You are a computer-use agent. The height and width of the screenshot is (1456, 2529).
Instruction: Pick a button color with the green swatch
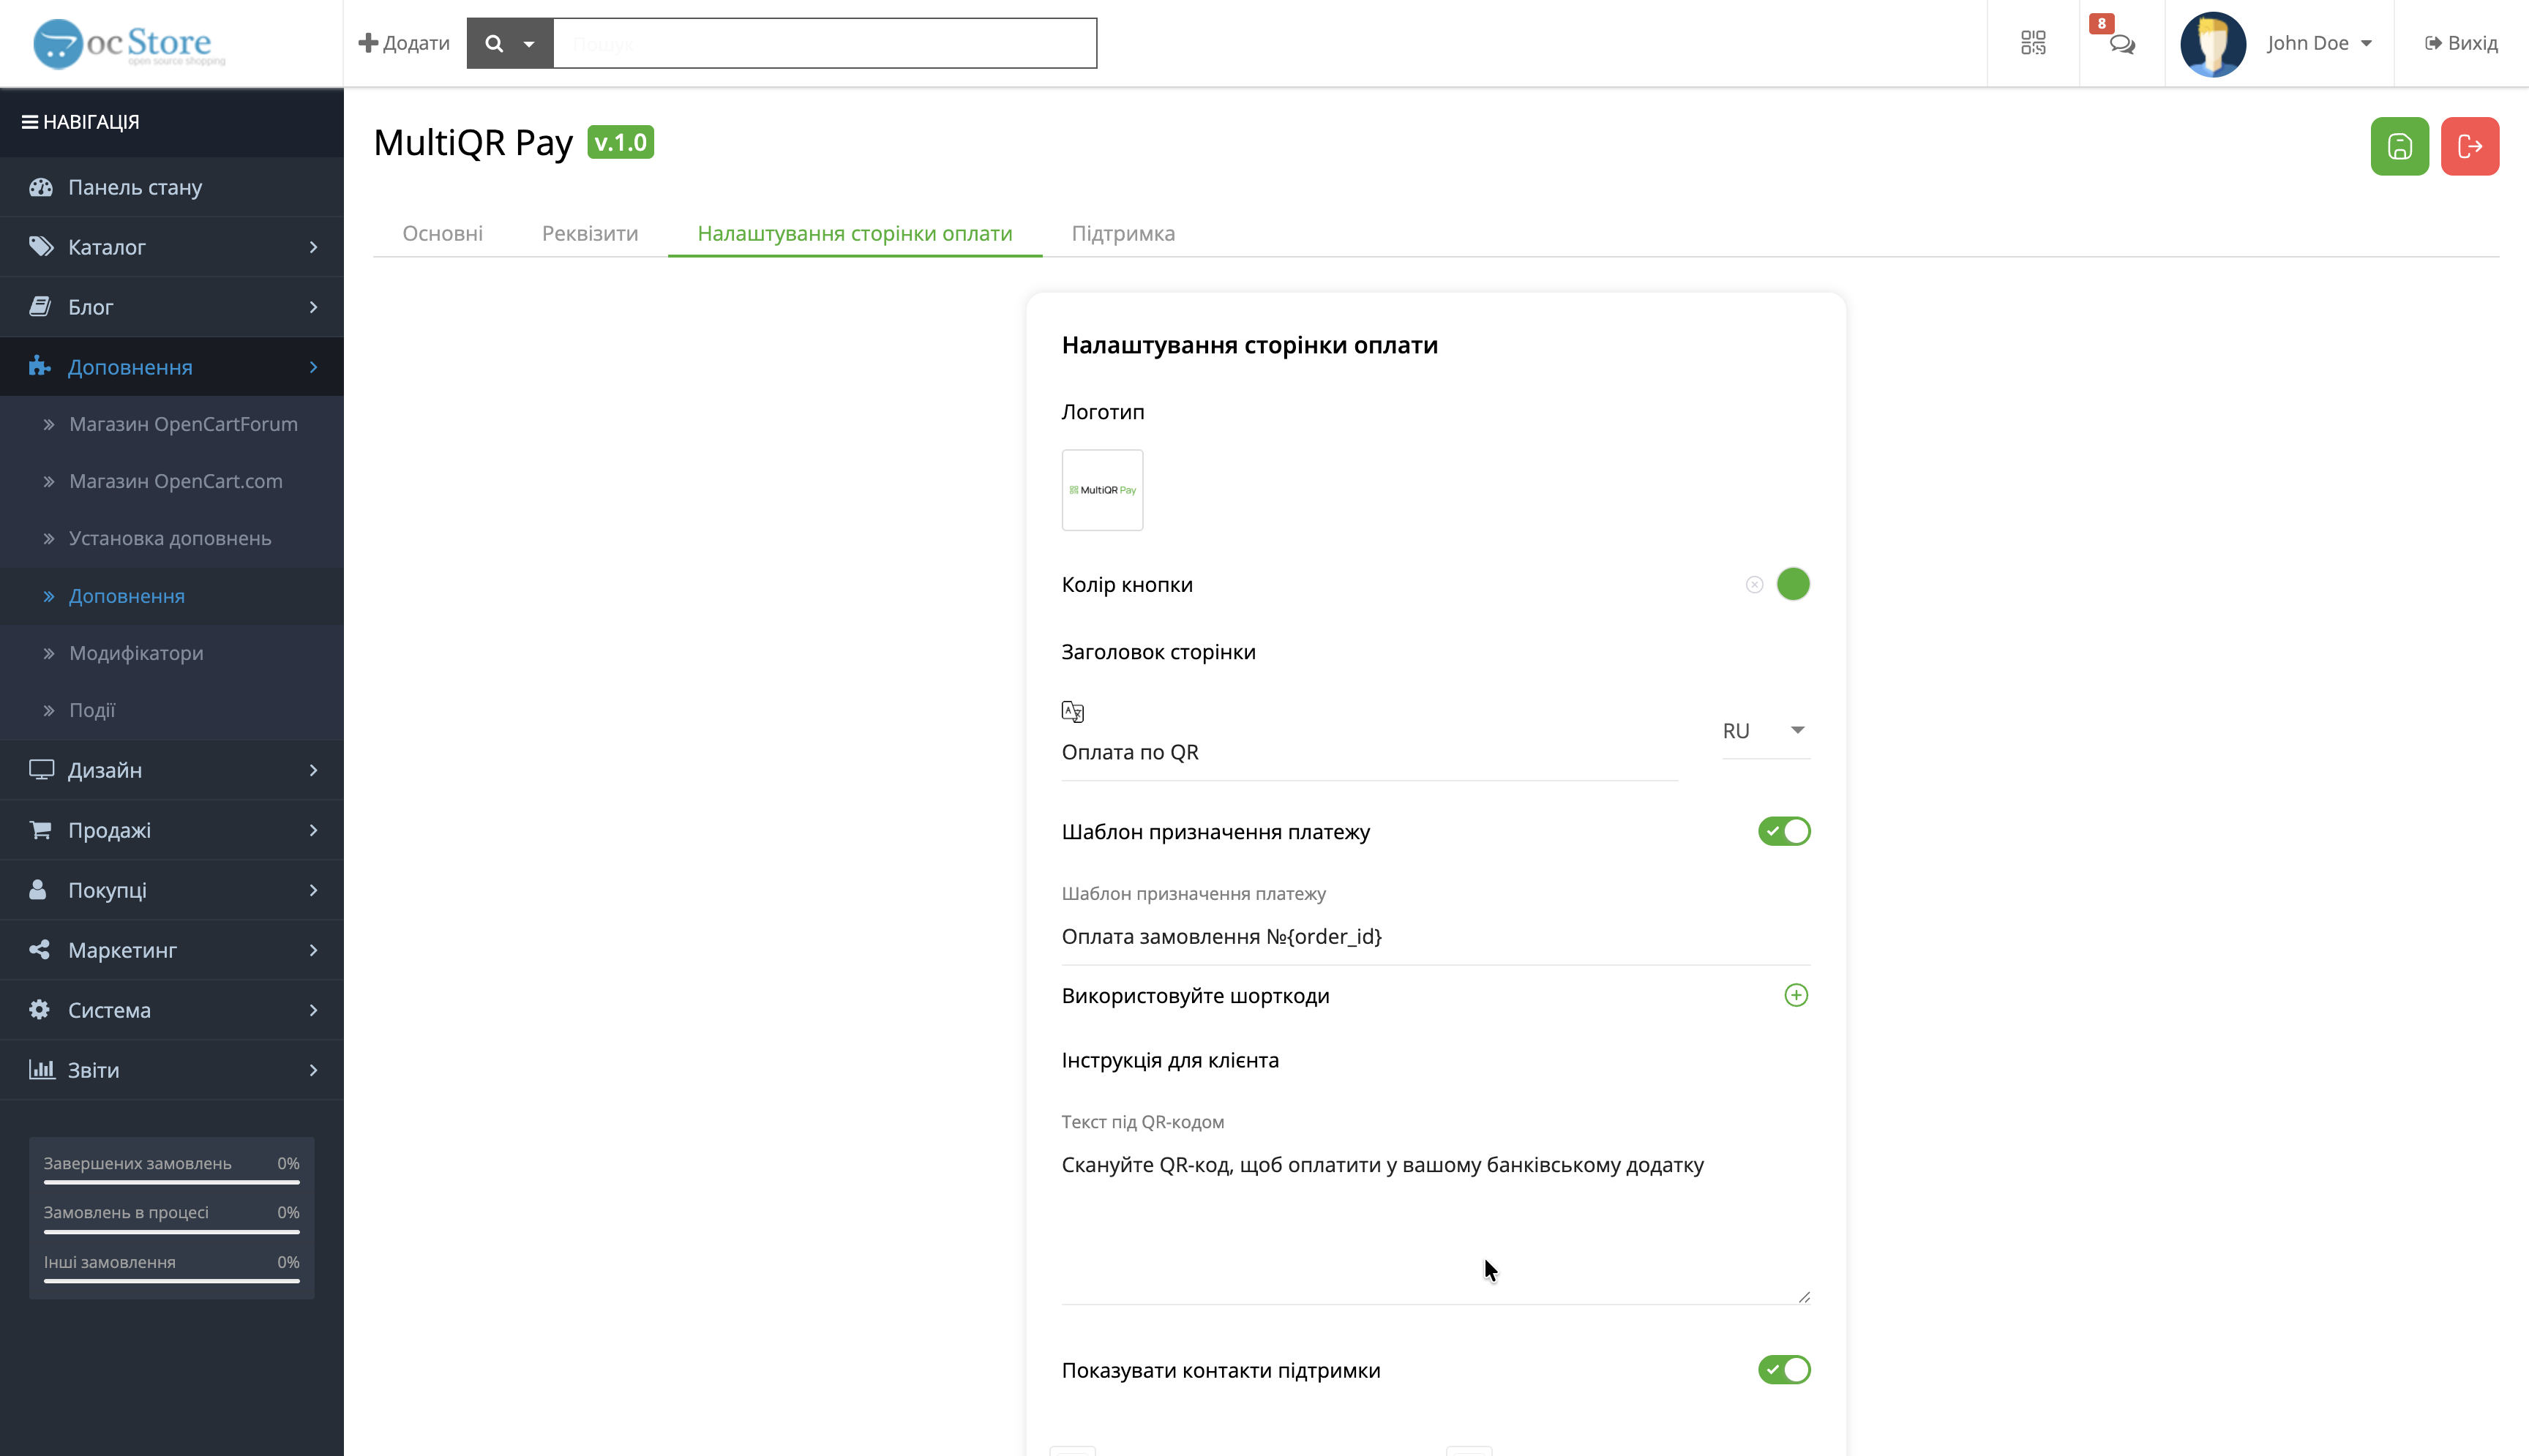pos(1793,584)
